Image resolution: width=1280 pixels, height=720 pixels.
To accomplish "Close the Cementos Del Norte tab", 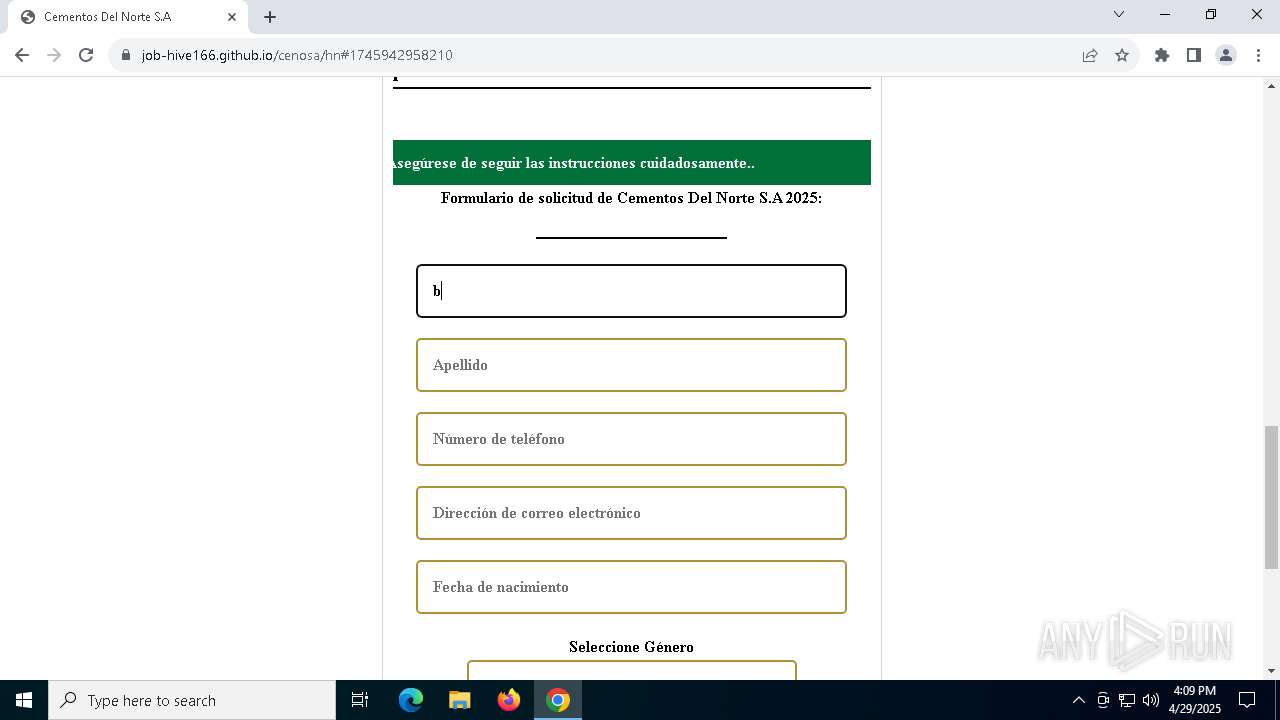I will (232, 17).
